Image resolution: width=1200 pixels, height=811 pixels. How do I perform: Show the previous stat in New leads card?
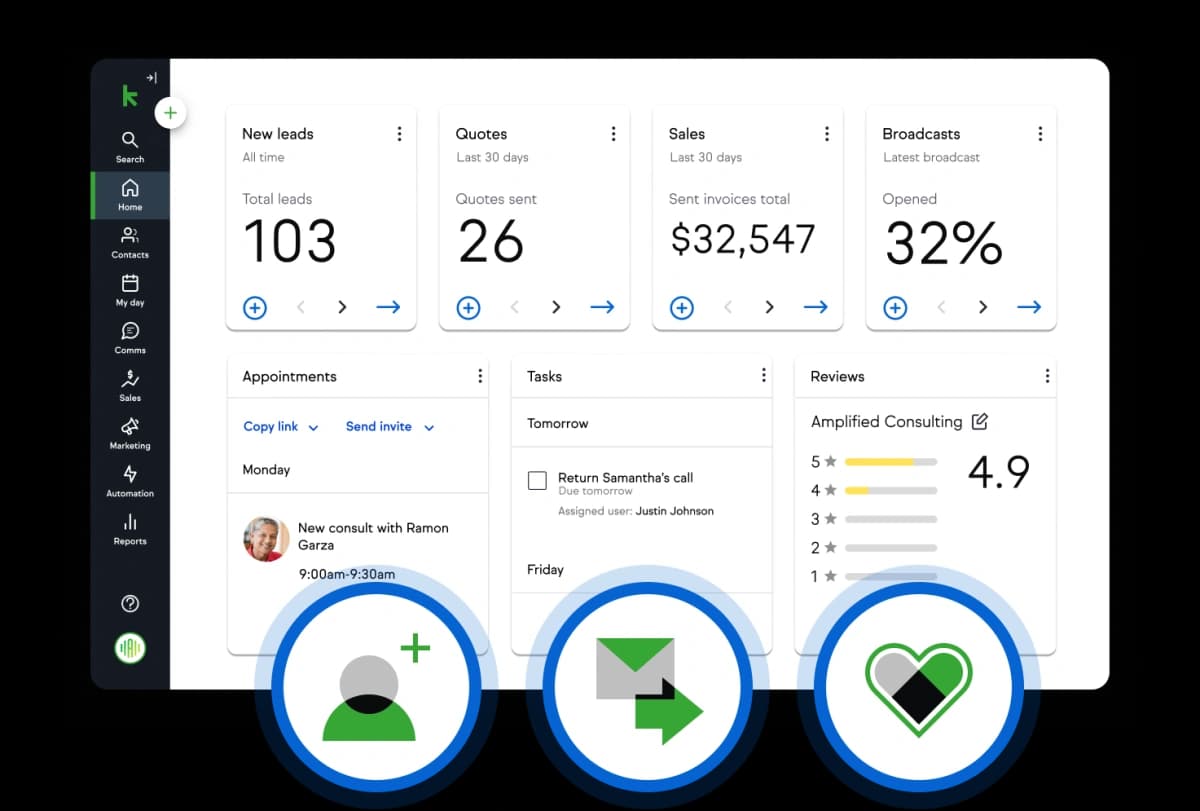click(301, 308)
